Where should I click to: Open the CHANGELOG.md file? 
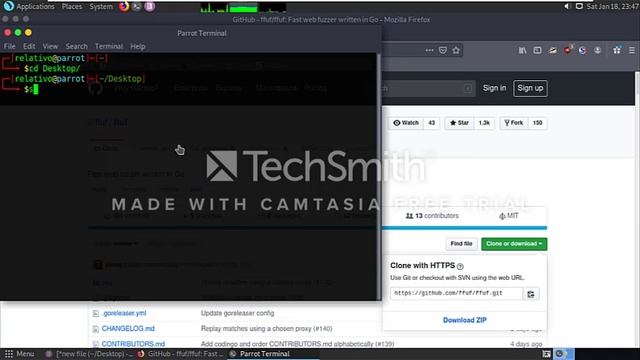(x=128, y=329)
